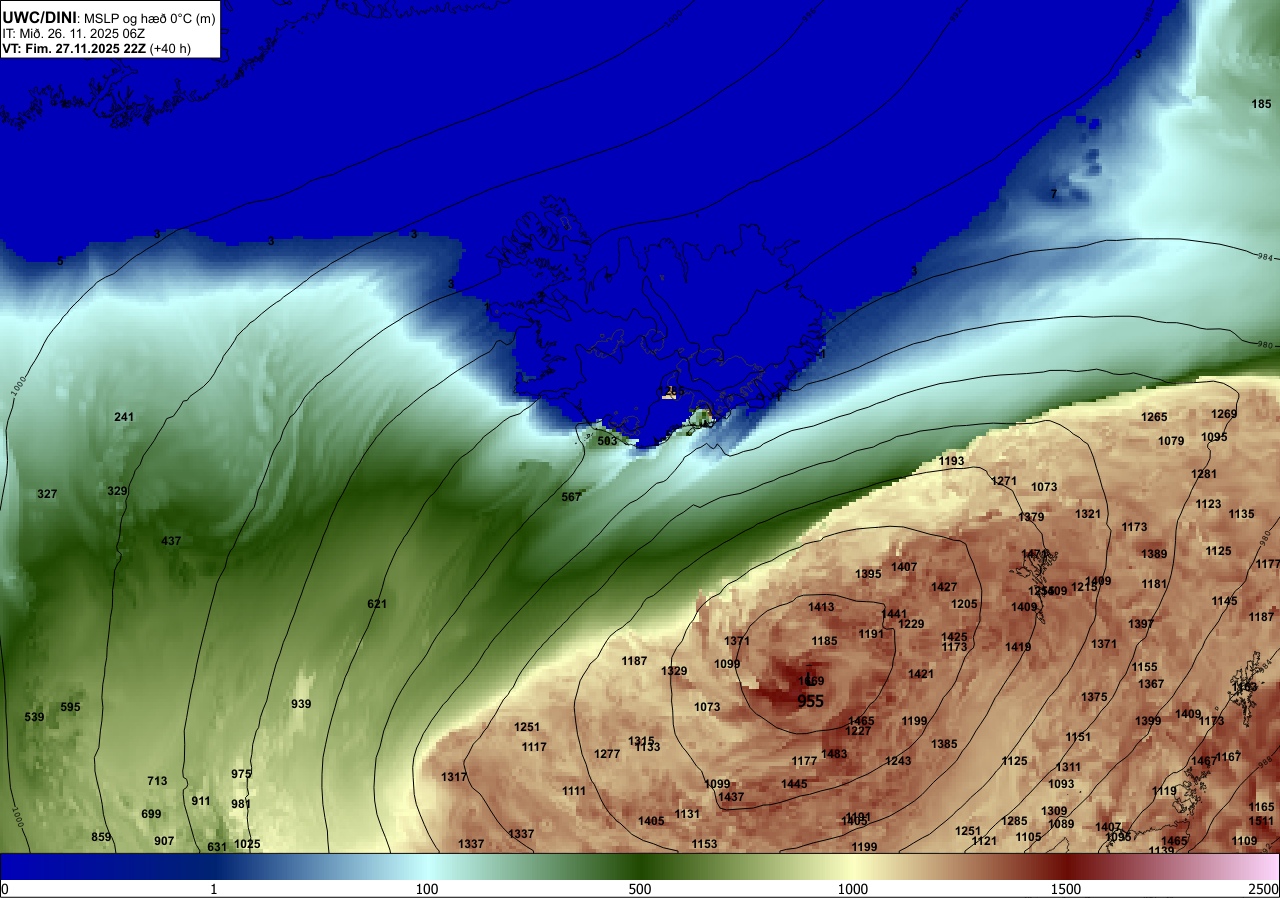Click the freezing level value 1193
Image resolution: width=1280 pixels, height=898 pixels.
click(952, 461)
